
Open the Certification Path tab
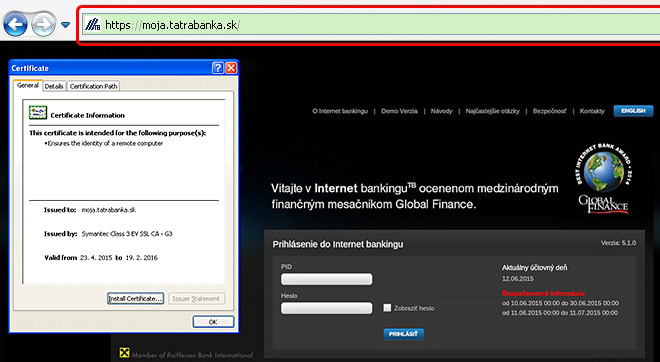(93, 86)
